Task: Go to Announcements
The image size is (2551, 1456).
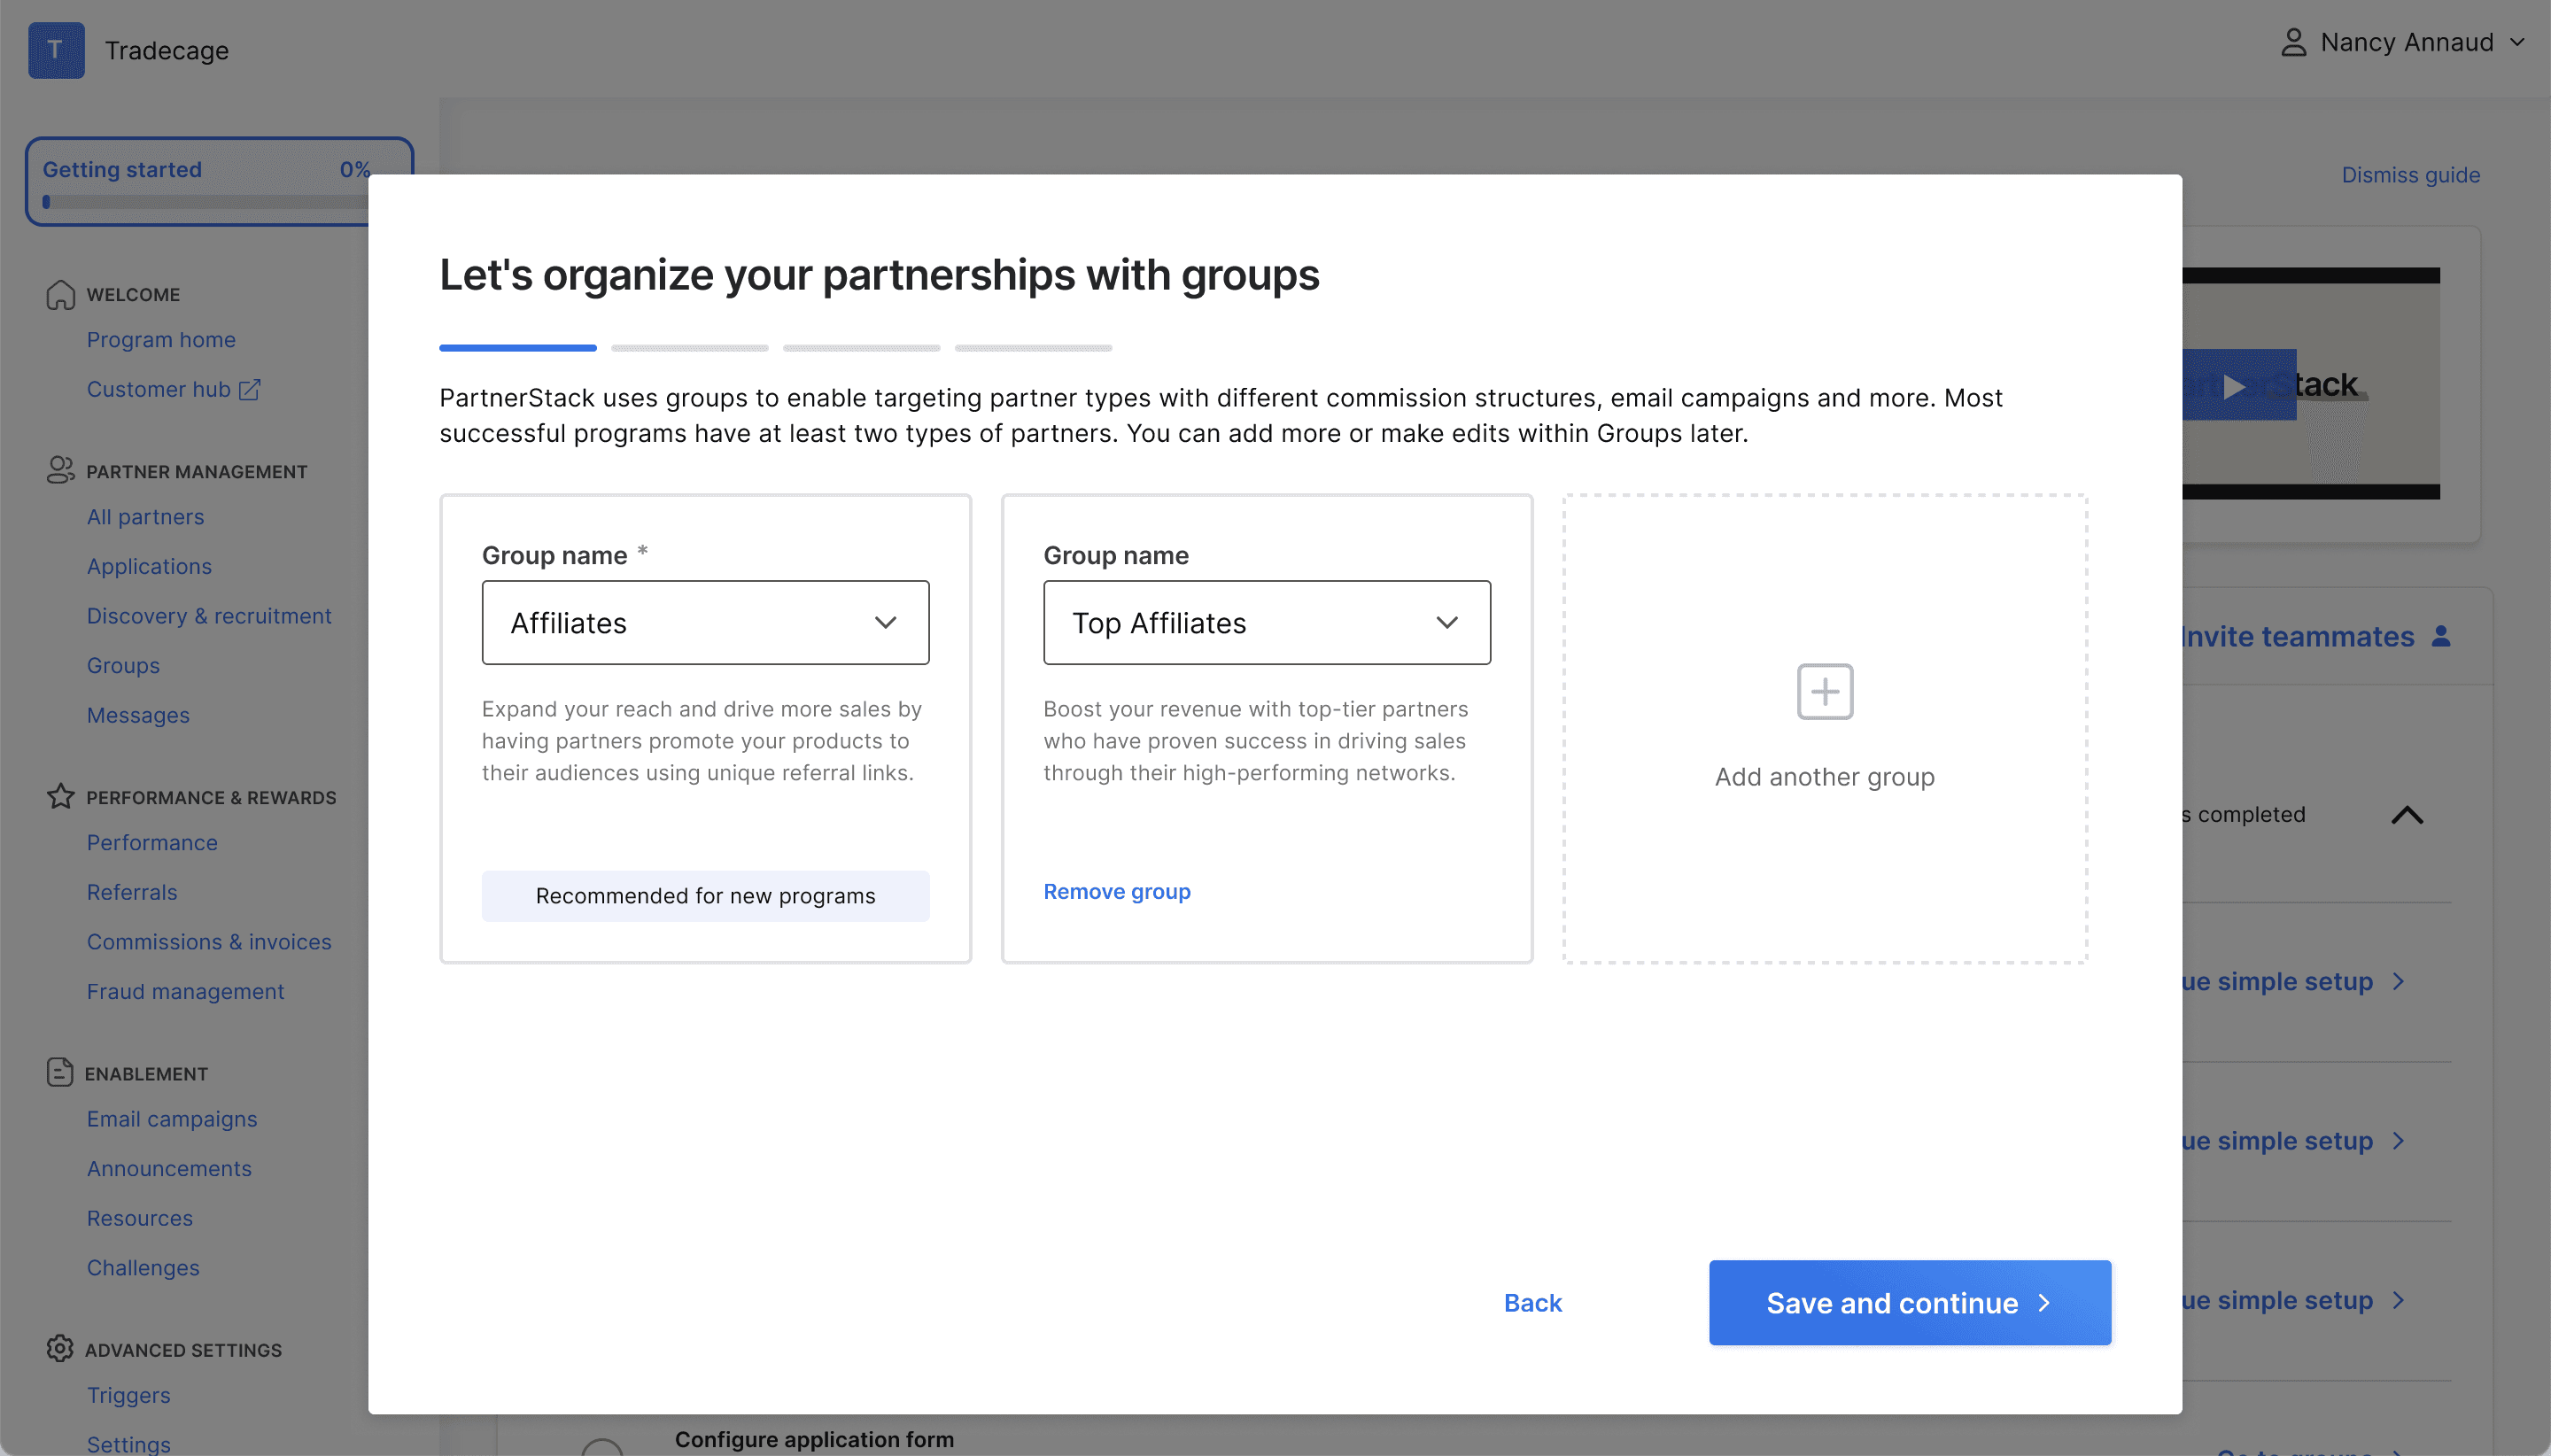Action: (169, 1168)
